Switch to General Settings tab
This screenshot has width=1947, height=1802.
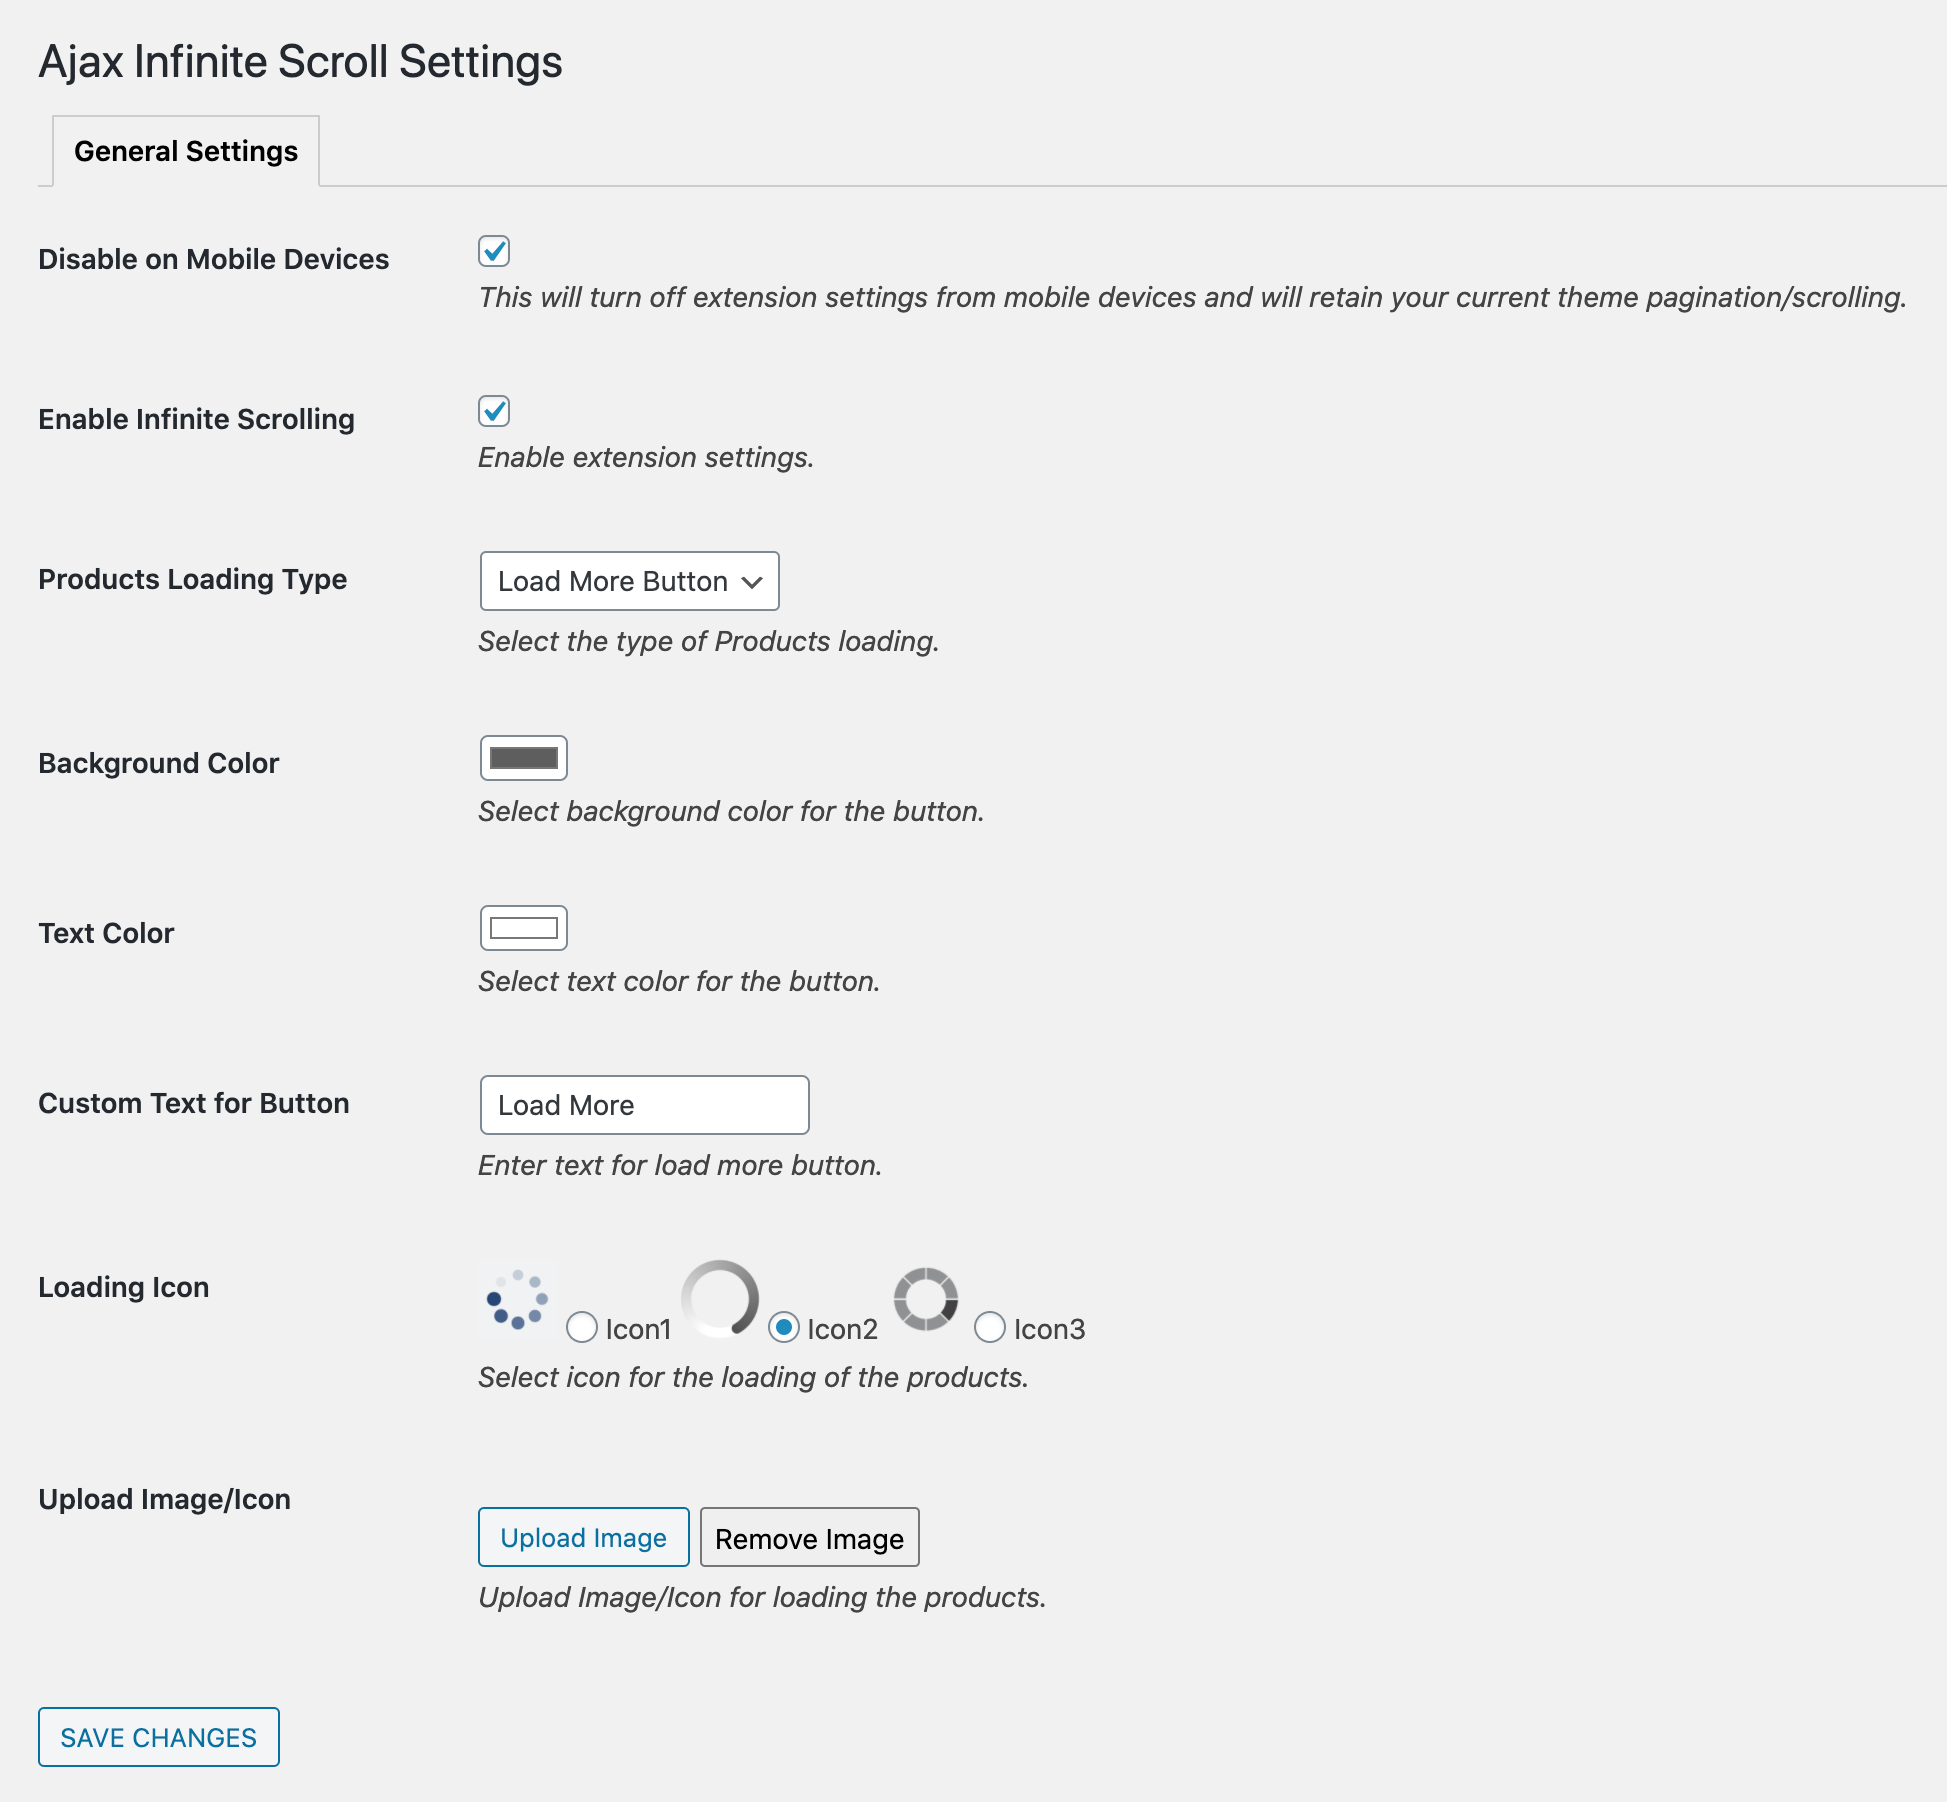coord(185,151)
